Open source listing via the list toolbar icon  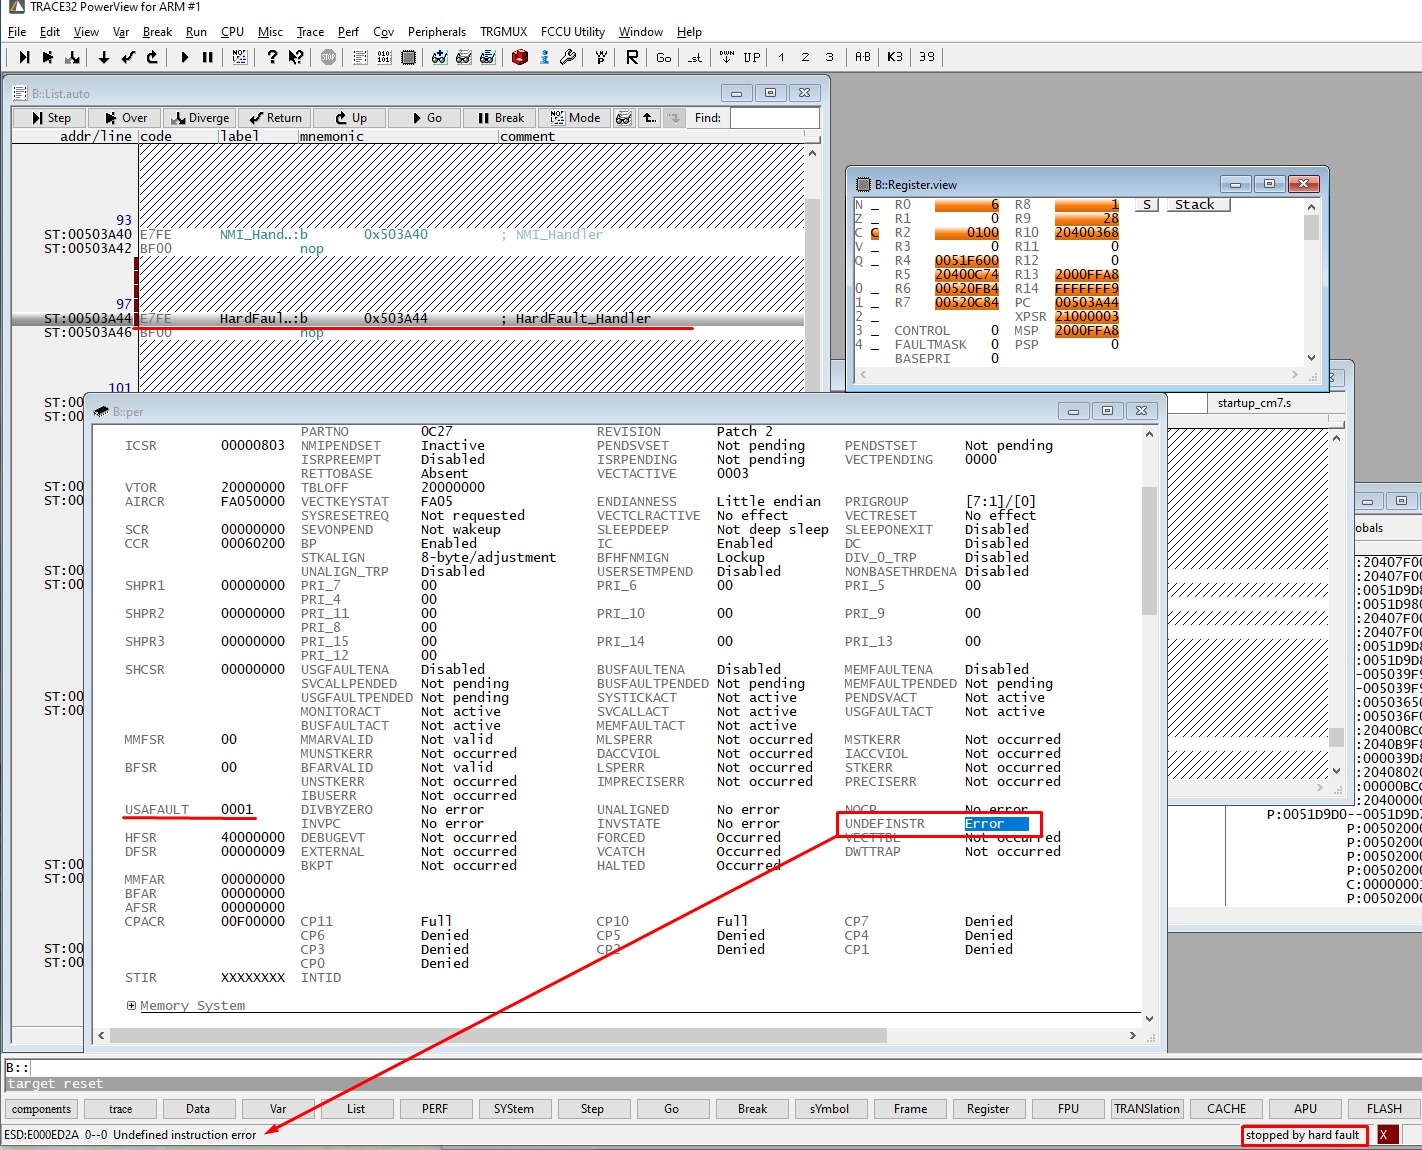[357, 57]
